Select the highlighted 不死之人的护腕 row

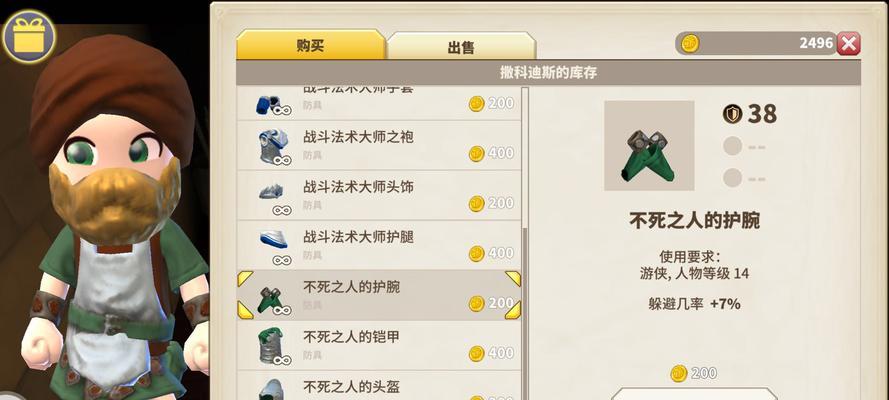tap(379, 295)
